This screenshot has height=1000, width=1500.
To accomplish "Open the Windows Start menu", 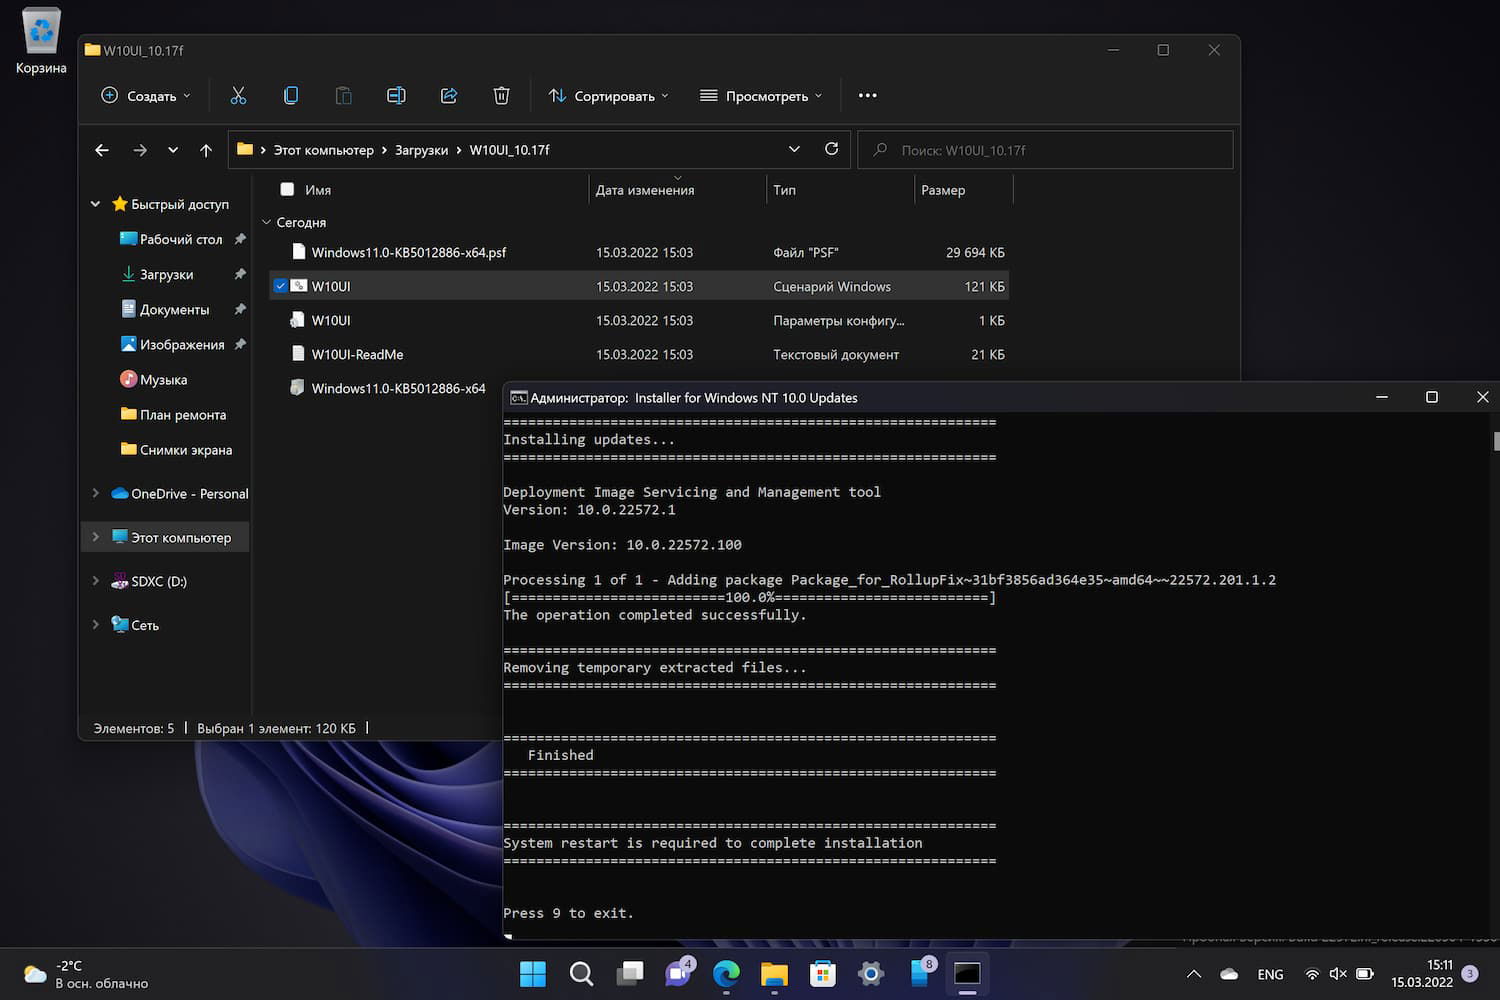I will point(533,973).
